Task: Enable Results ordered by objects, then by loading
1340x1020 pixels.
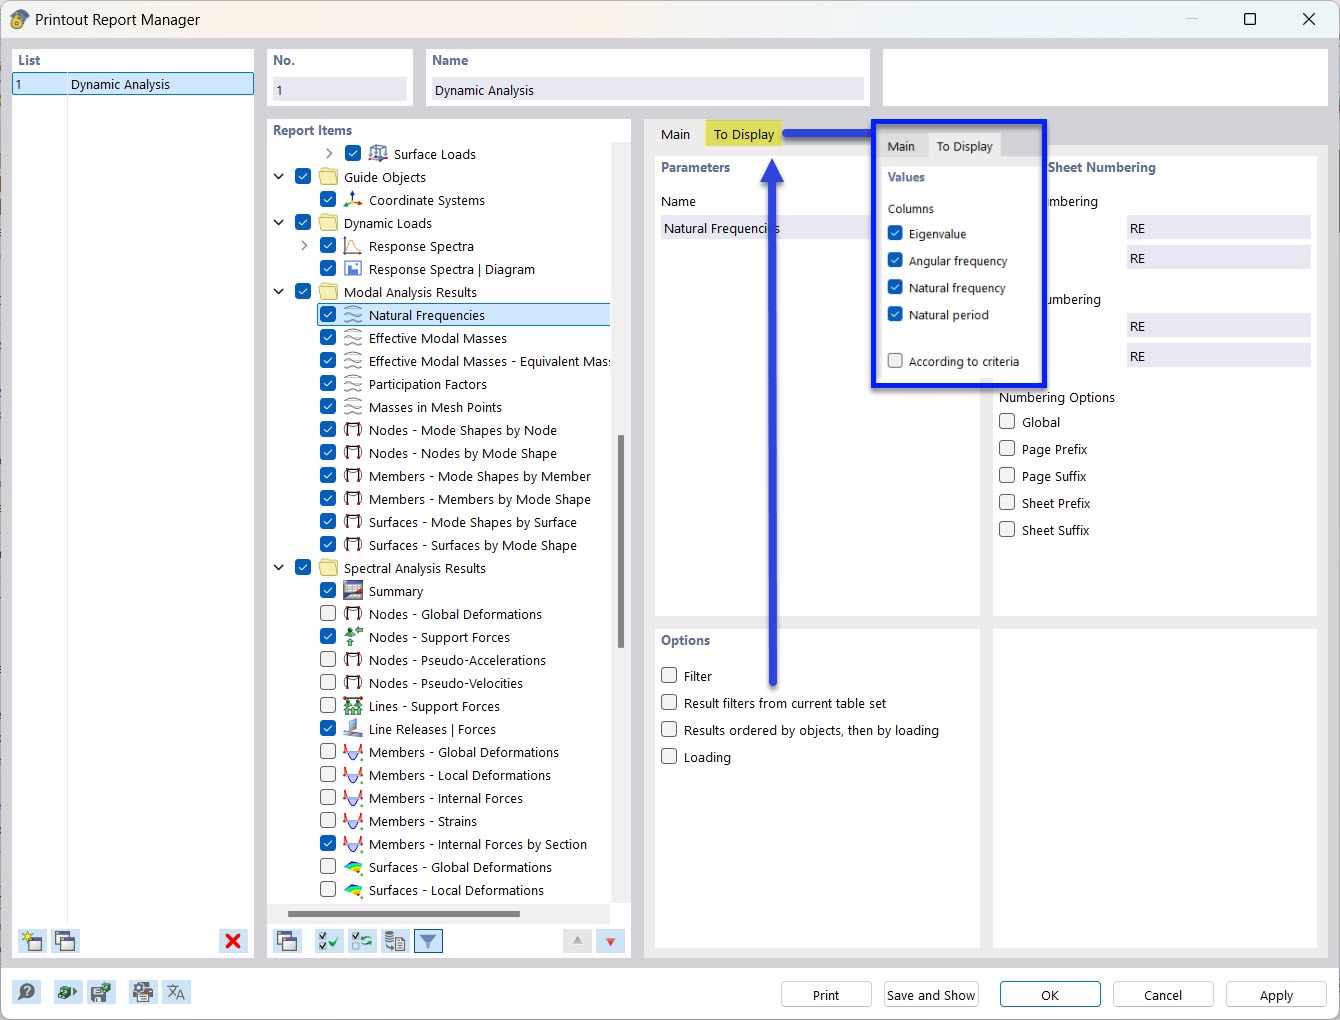Action: point(669,730)
